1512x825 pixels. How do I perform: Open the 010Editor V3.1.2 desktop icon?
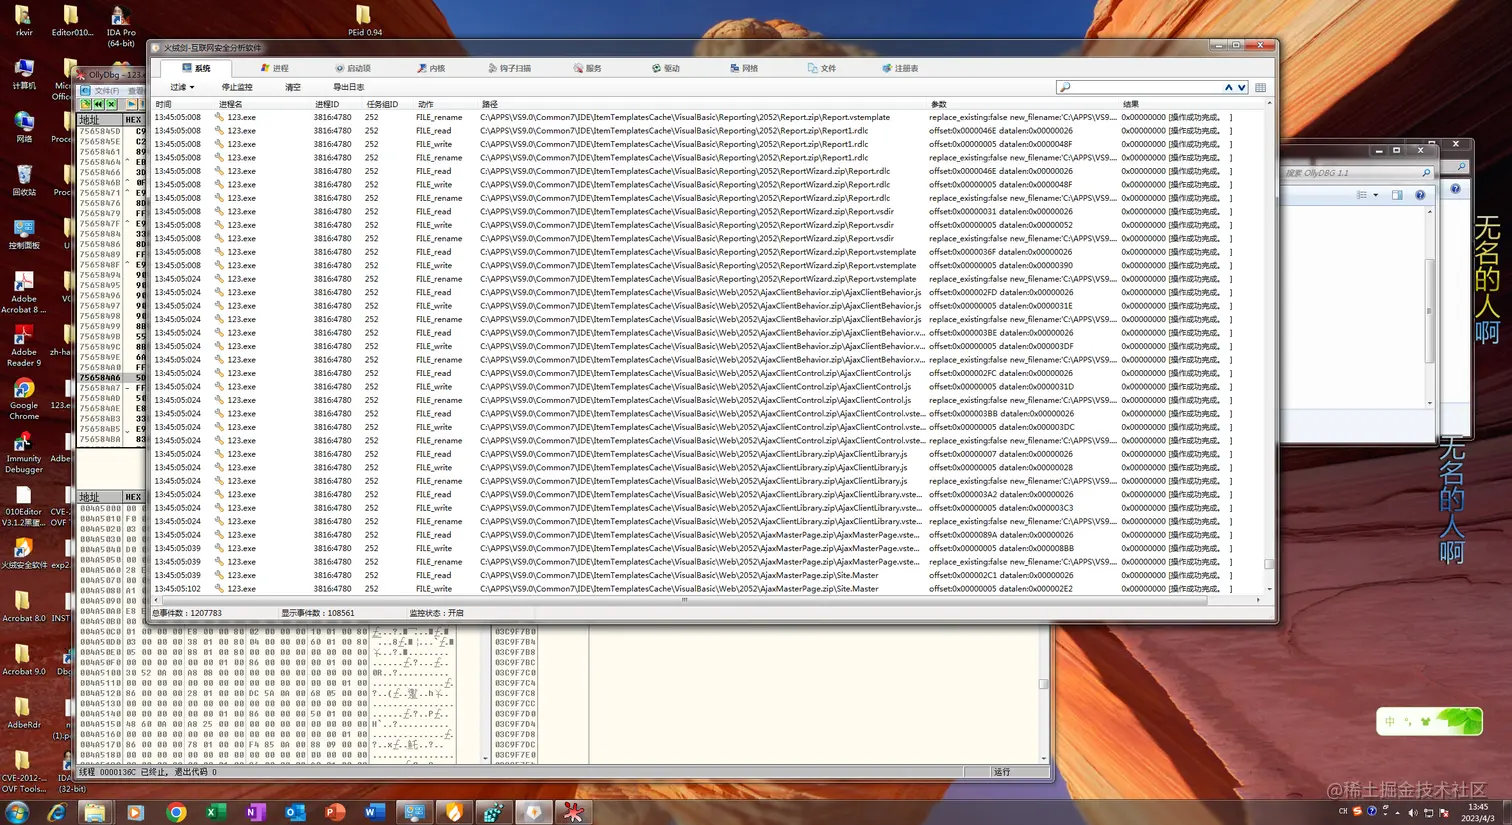[x=24, y=505]
